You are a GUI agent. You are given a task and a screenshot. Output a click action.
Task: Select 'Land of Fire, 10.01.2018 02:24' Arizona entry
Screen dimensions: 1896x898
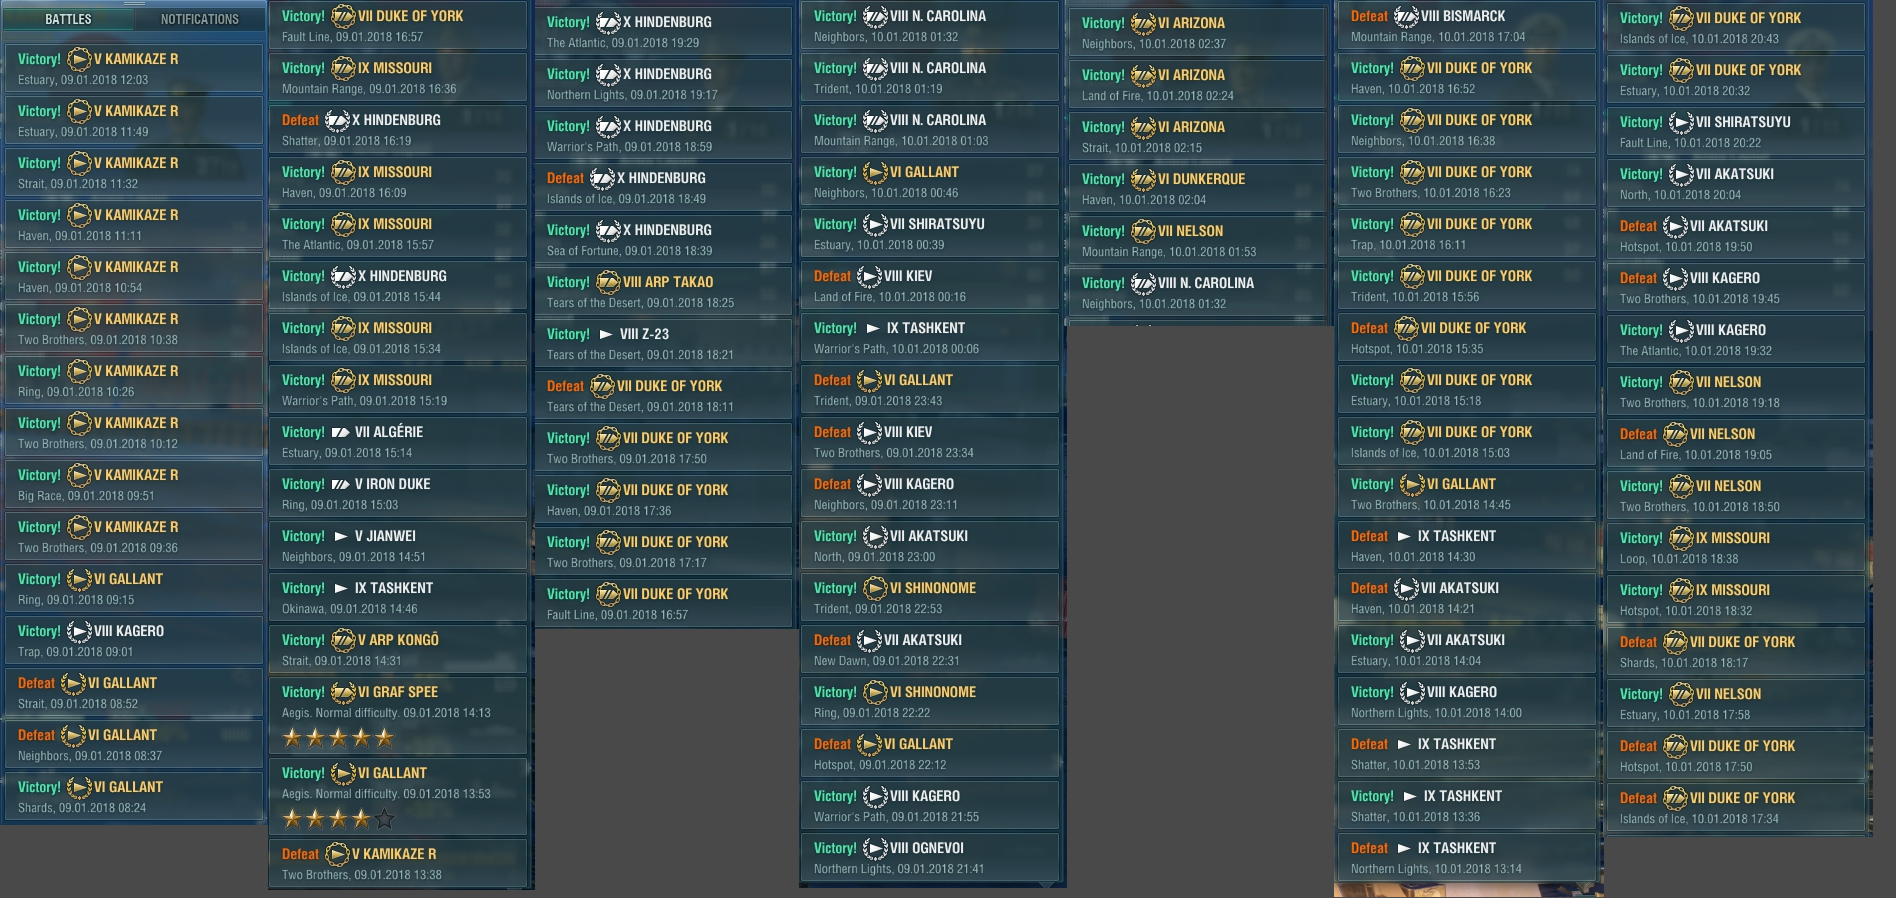pos(1197,85)
